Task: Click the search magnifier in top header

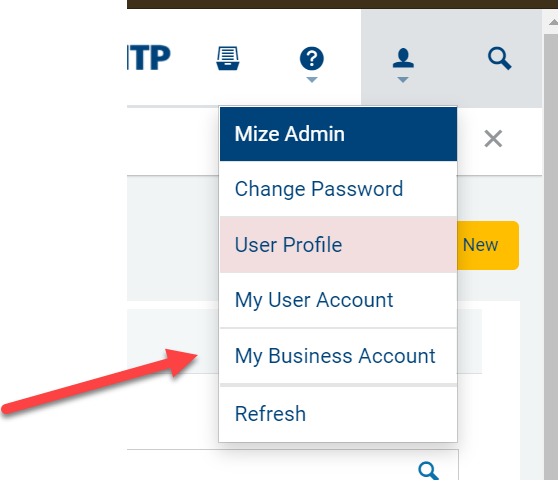Action: pyautogui.click(x=500, y=58)
